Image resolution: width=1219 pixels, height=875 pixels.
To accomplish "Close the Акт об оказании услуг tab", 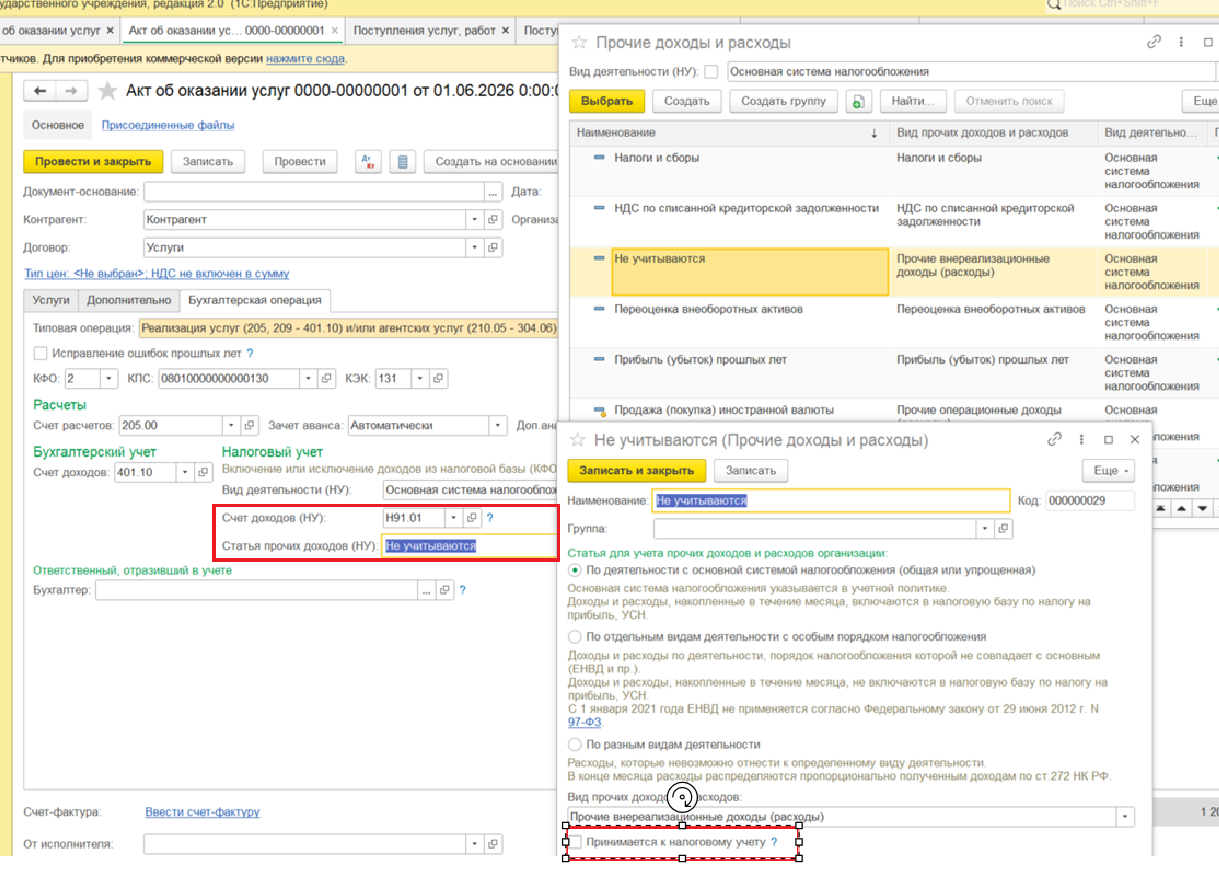I will 335,30.
